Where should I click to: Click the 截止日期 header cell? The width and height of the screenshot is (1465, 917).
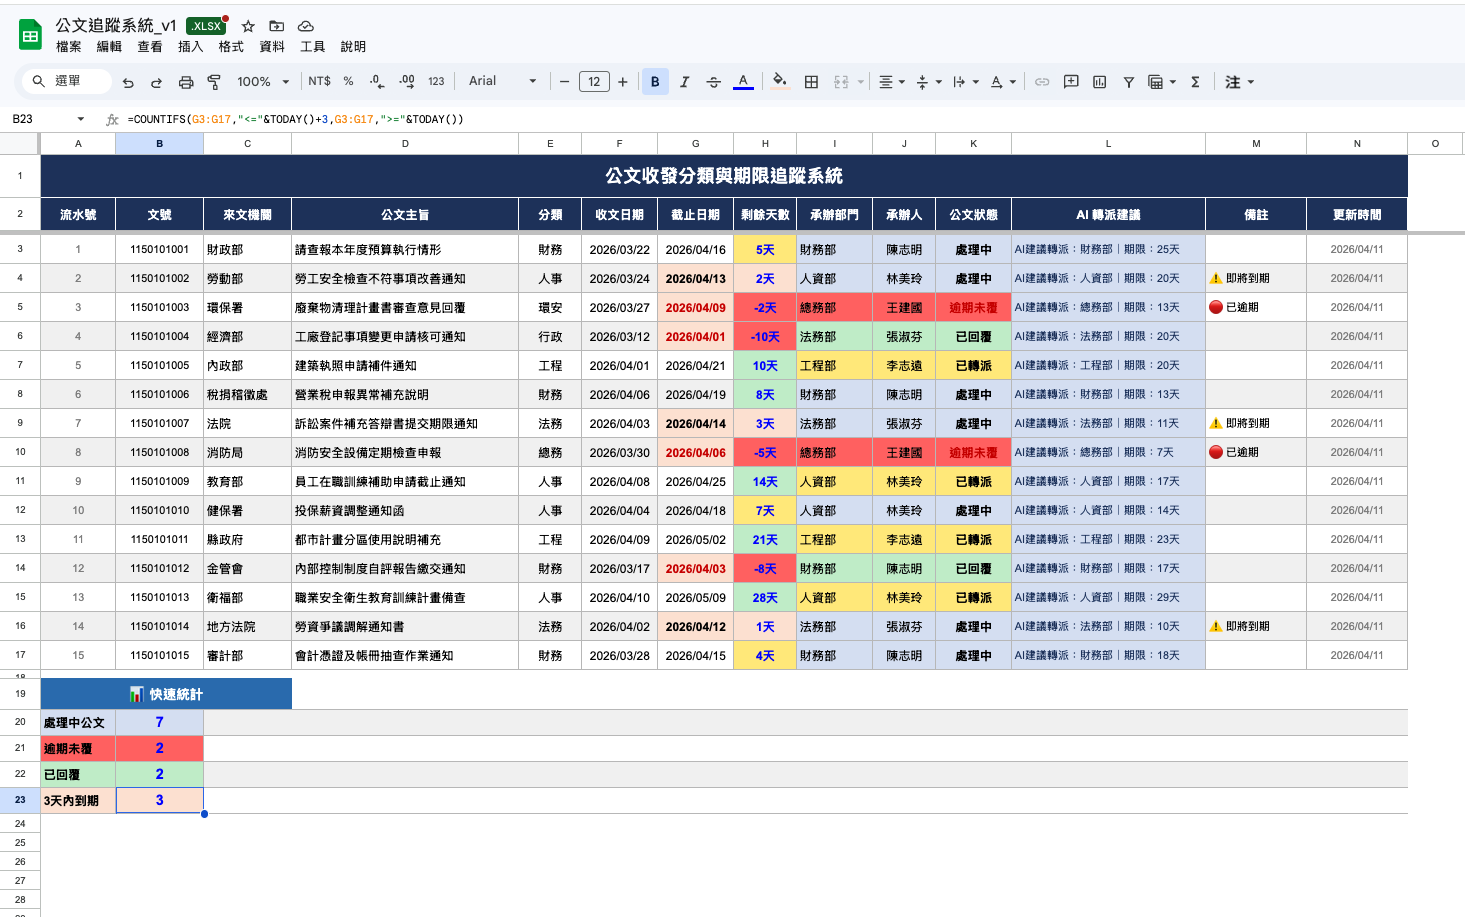695,215
